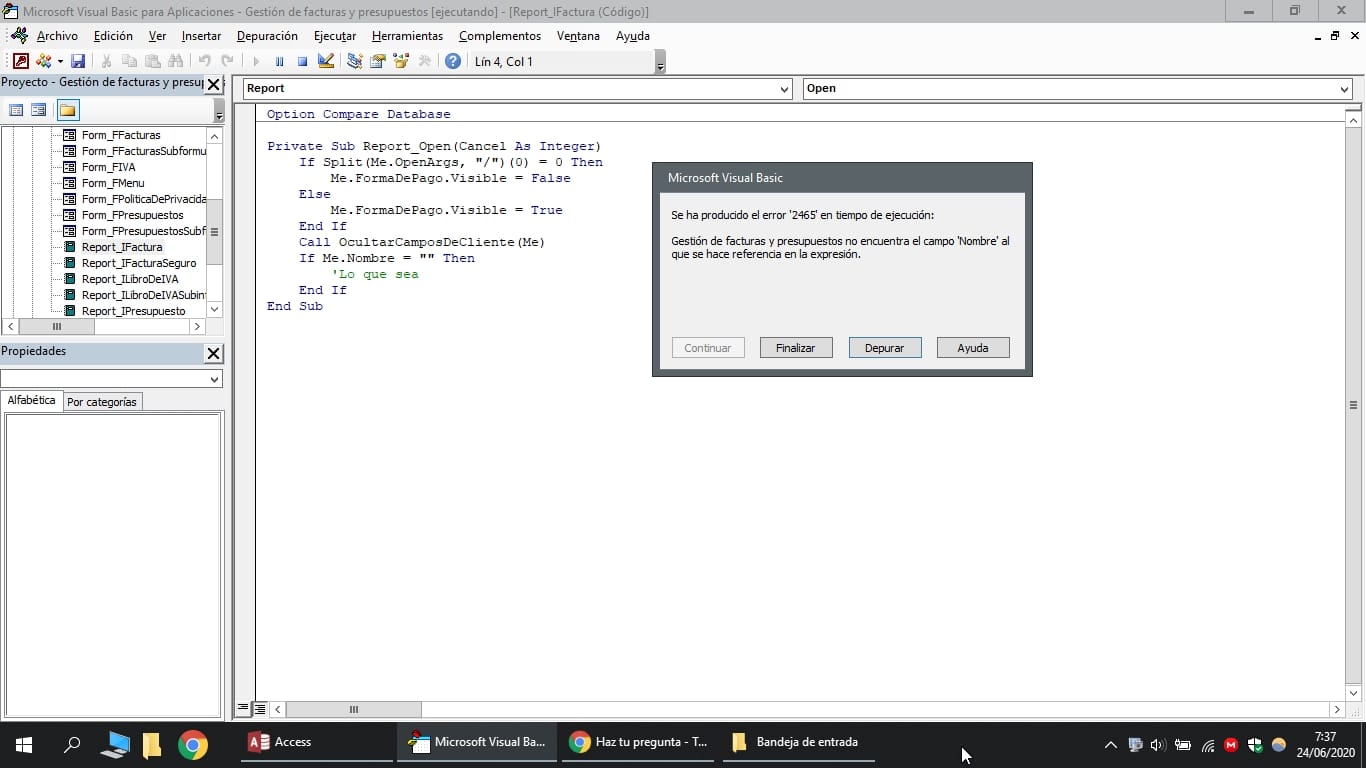Open the Insertar menu
Image resolution: width=1366 pixels, height=768 pixels.
pos(201,36)
